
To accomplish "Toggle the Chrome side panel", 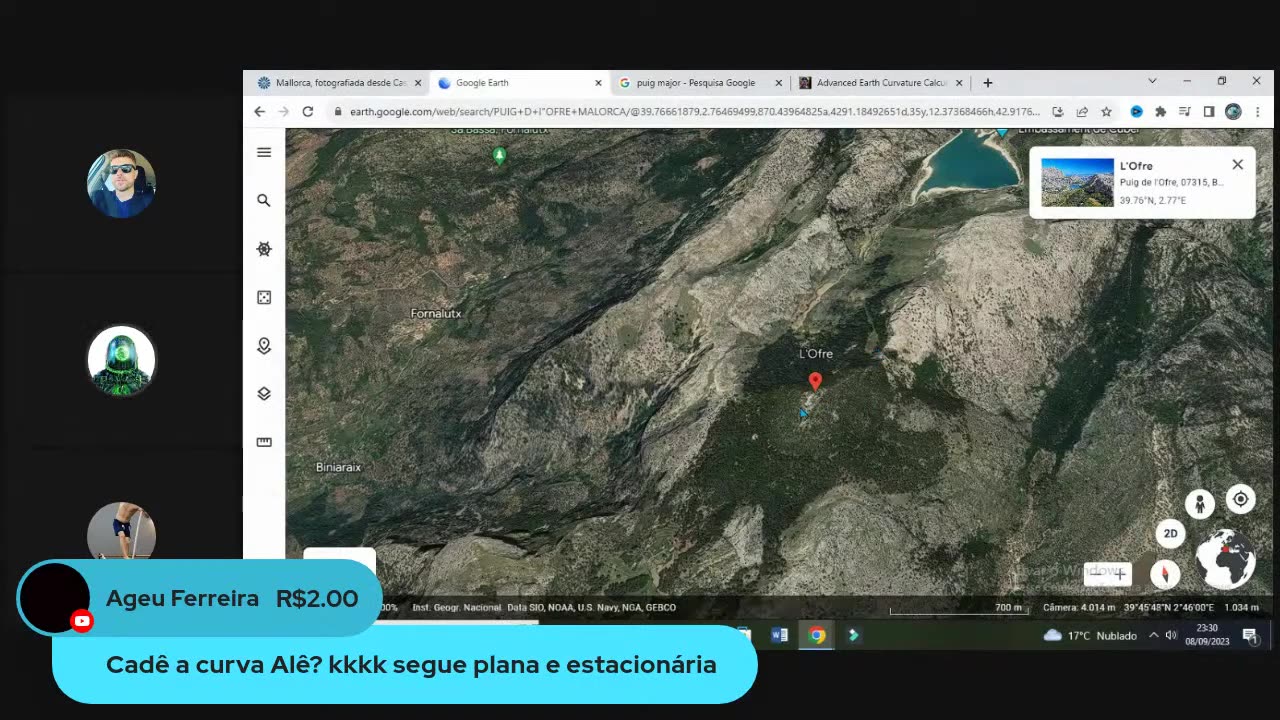I will pyautogui.click(x=1209, y=112).
